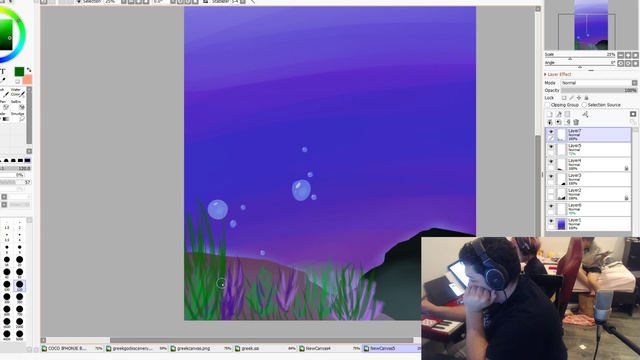
Task: Click the canvas horizontal scrollbar
Action: click(x=262, y=340)
